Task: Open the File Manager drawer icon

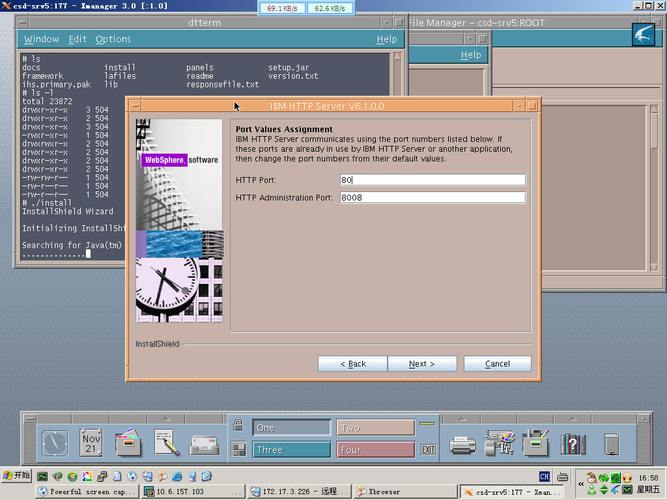Action: [x=129, y=441]
